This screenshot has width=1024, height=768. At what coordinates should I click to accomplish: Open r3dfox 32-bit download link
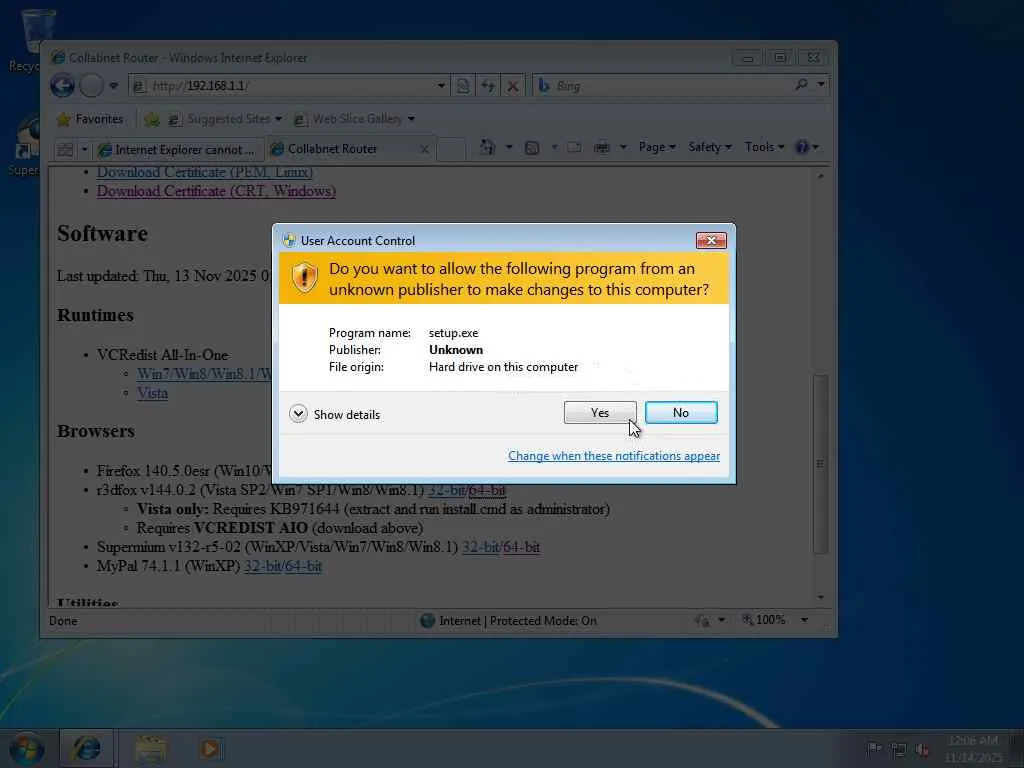coord(446,490)
